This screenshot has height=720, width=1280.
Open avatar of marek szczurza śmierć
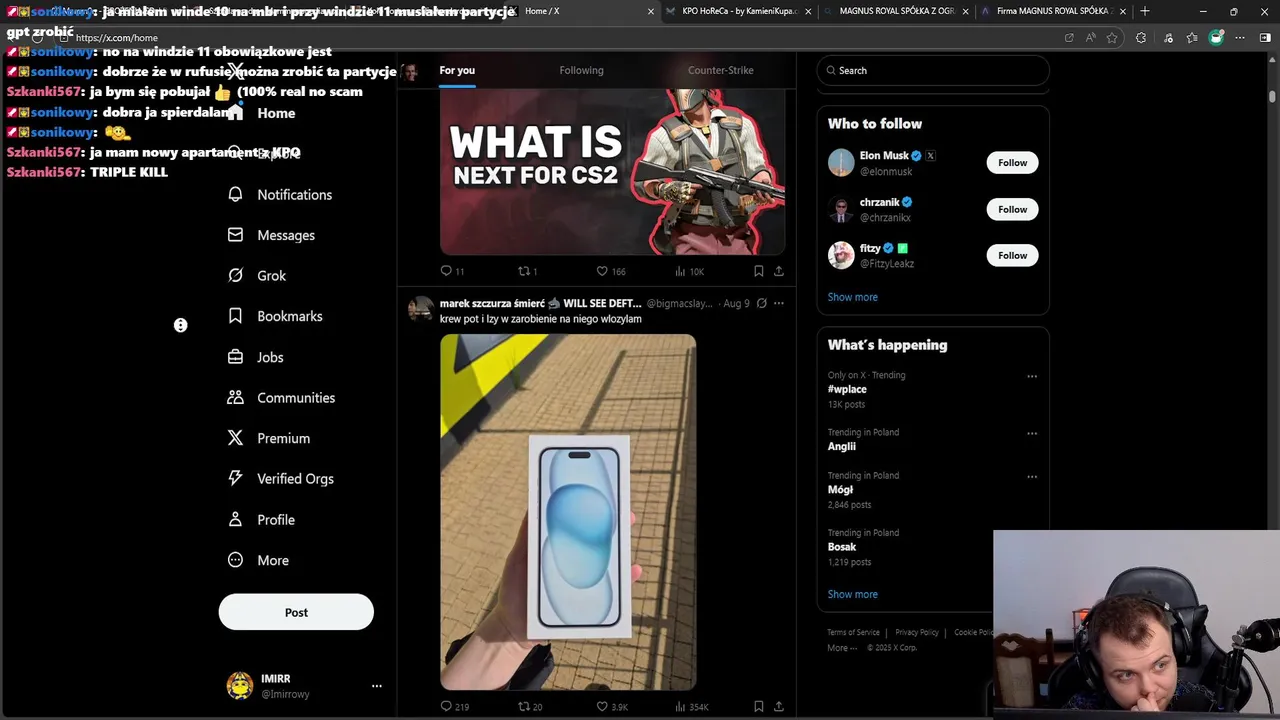[420, 307]
